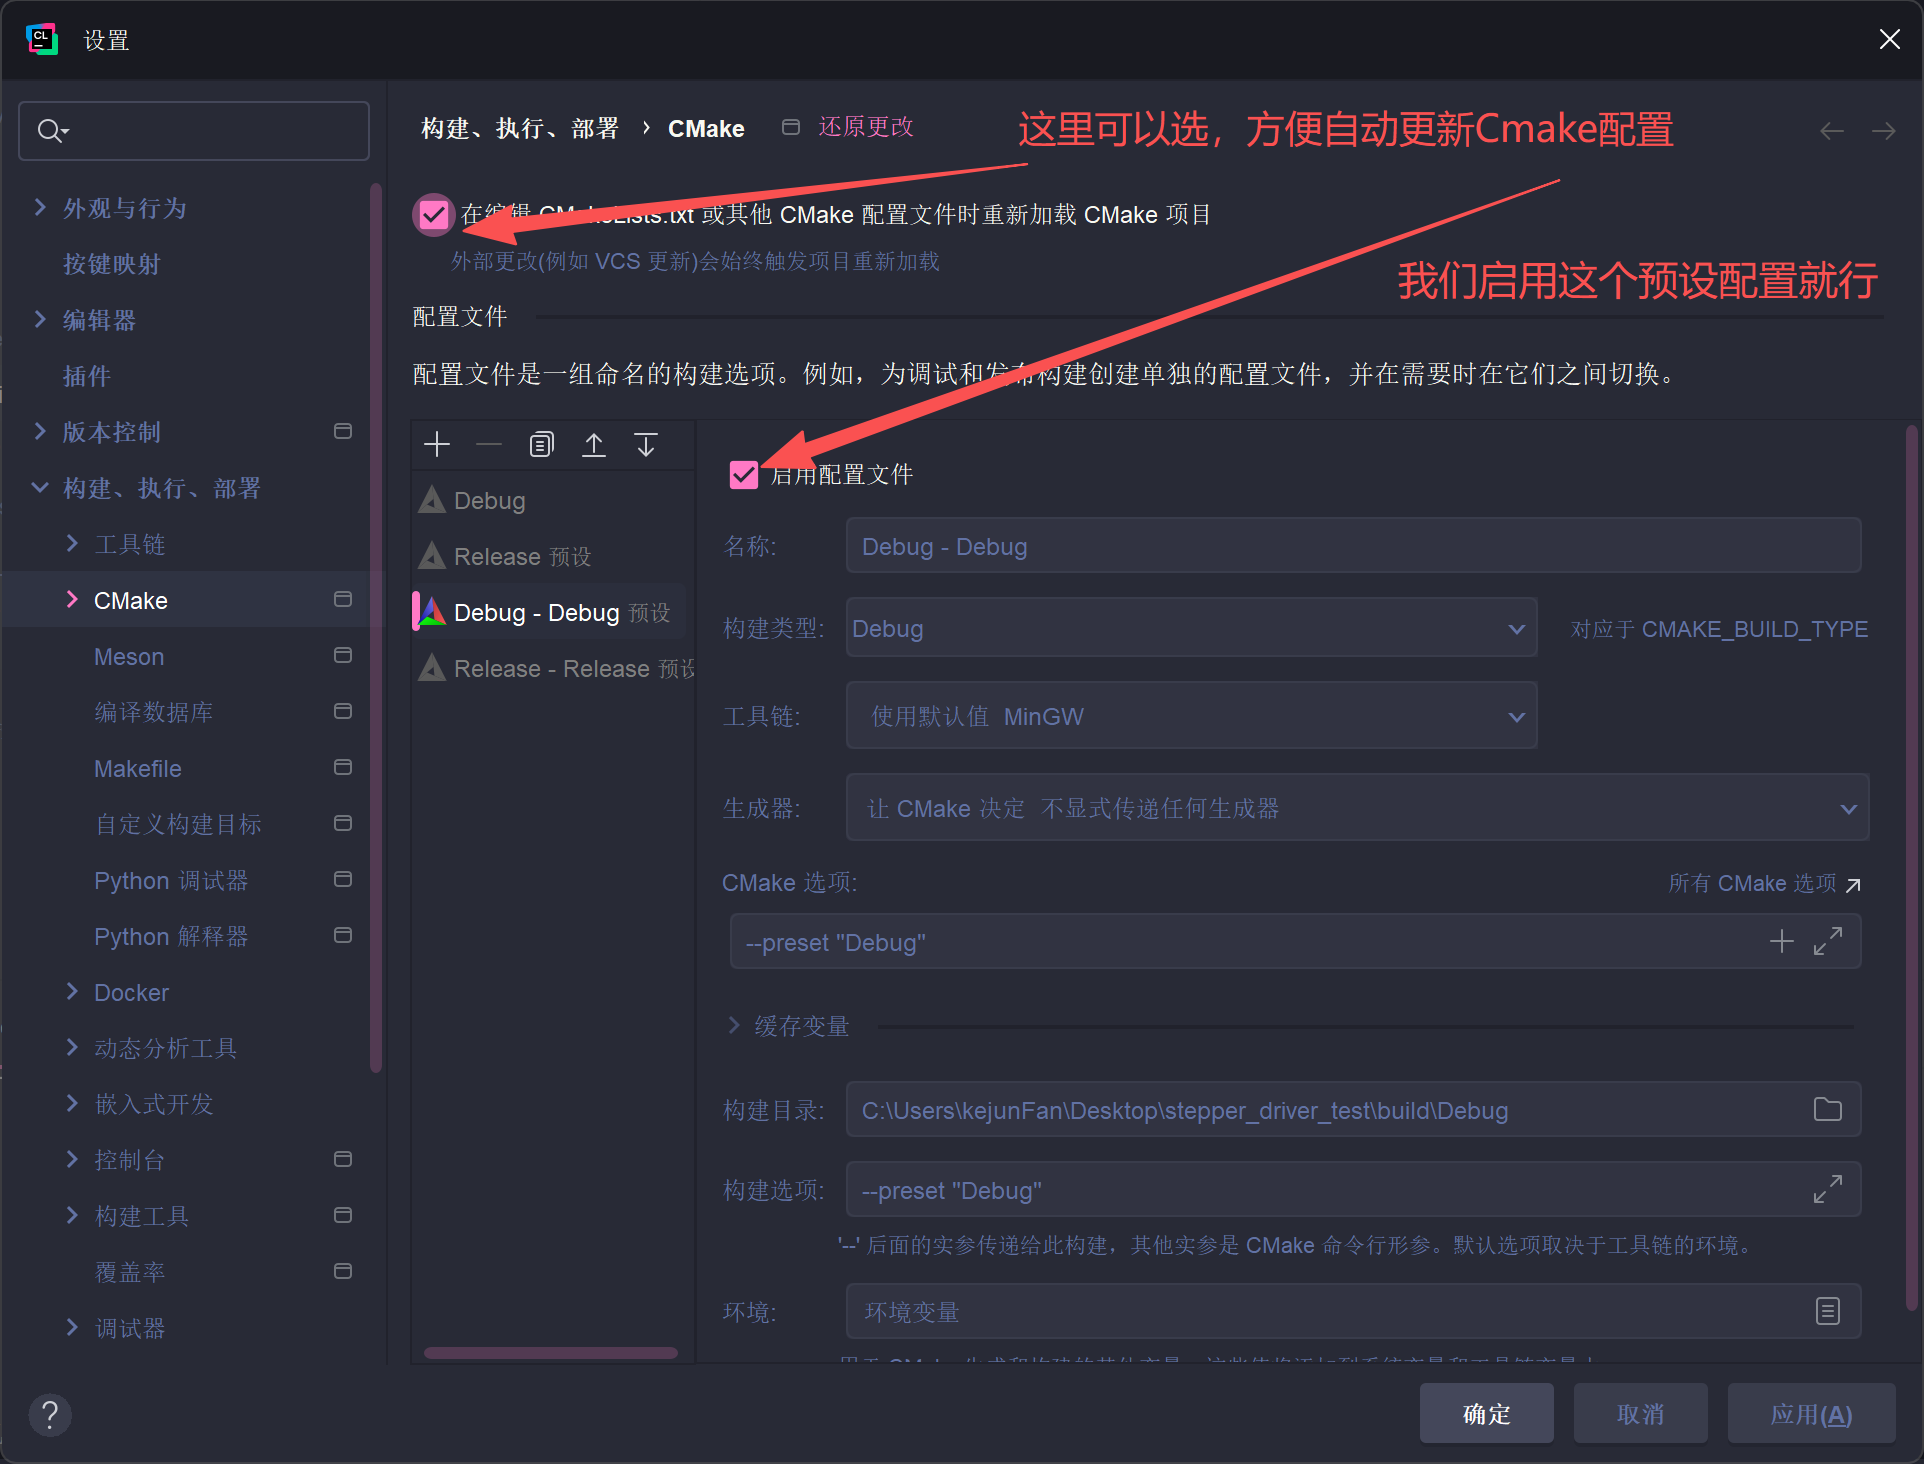
Task: Click the project-level icon beside 自定义构建目标
Action: click(x=343, y=823)
